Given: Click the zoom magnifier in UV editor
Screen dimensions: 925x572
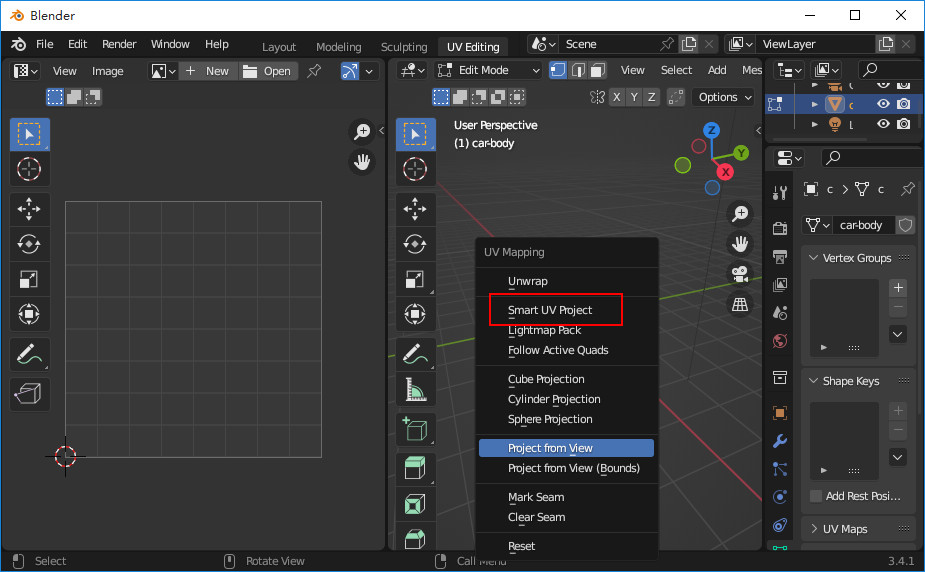Looking at the screenshot, I should point(362,132).
